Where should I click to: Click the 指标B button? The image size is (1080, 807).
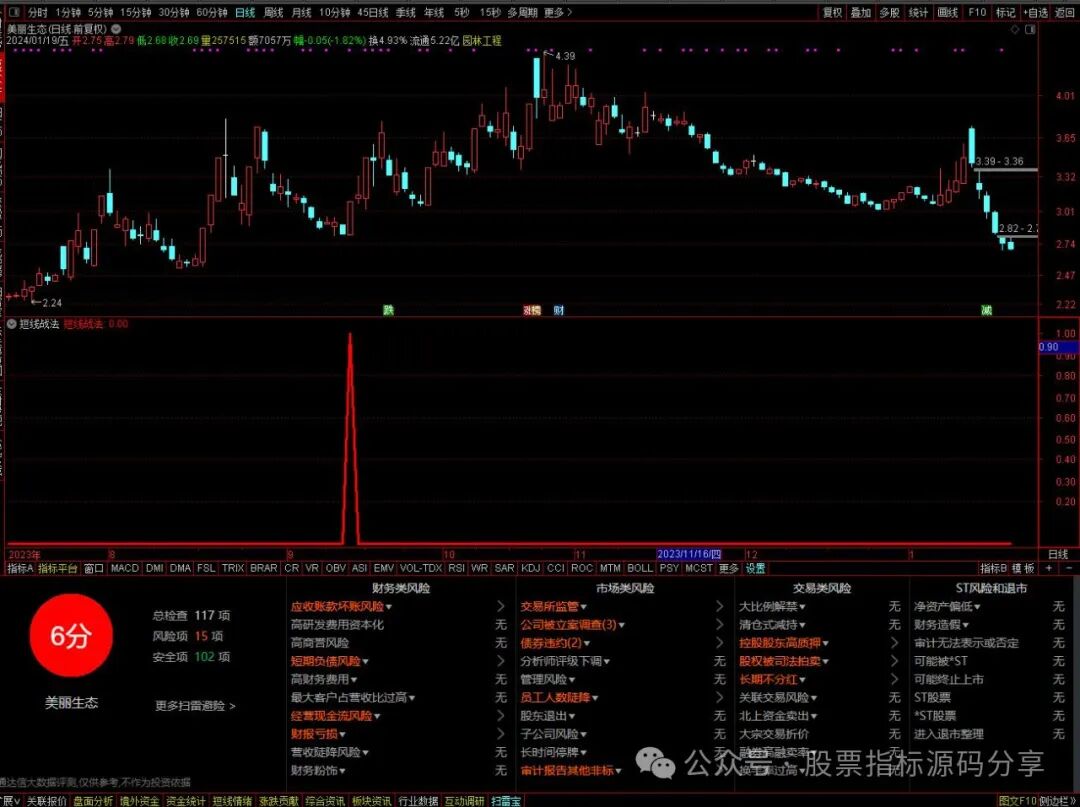pyautogui.click(x=993, y=568)
